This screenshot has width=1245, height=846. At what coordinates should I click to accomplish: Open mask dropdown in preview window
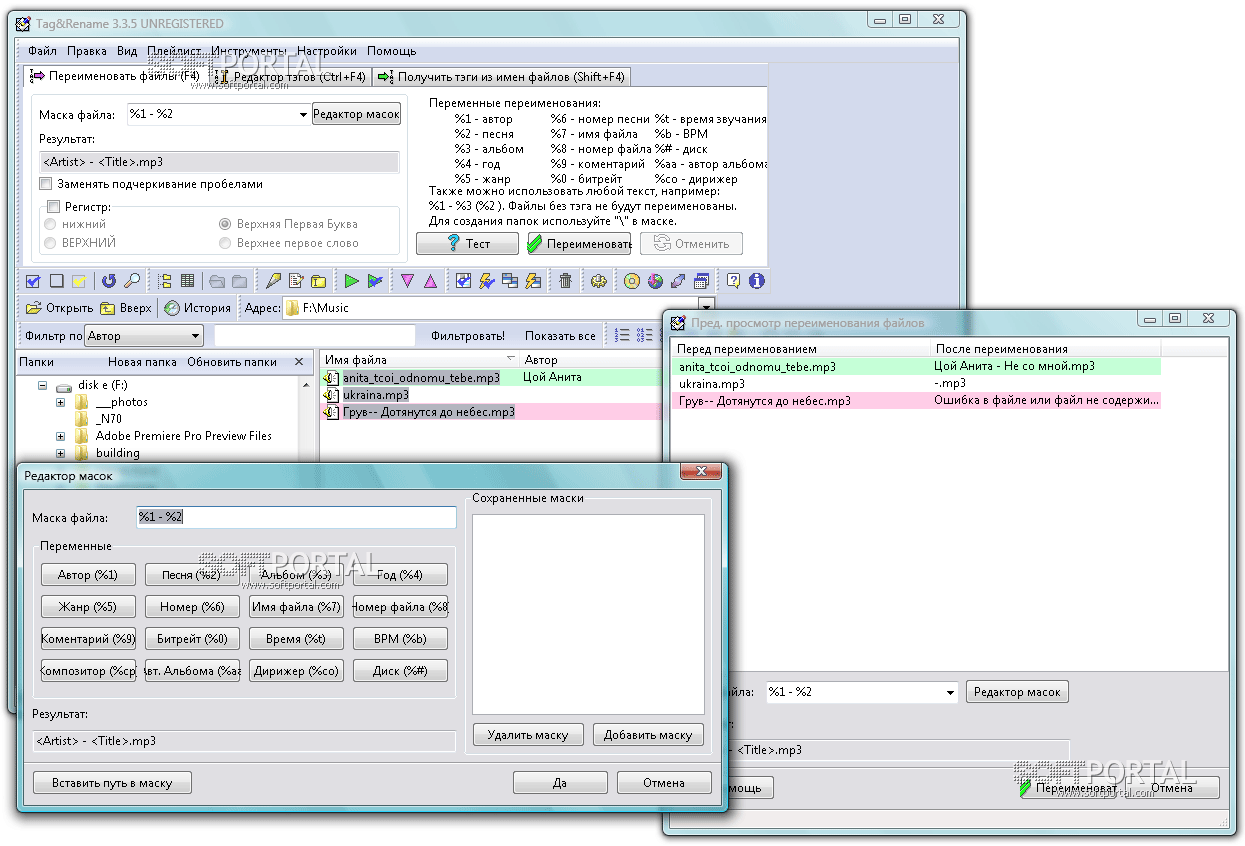coord(950,692)
